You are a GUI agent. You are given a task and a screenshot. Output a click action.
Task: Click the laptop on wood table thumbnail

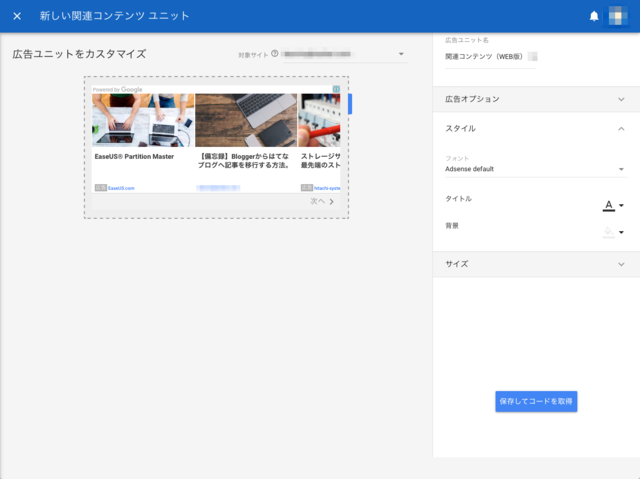(246, 120)
